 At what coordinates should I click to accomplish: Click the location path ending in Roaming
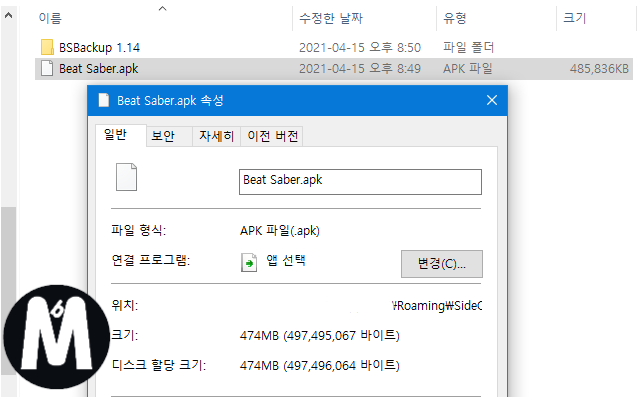click(x=436, y=306)
